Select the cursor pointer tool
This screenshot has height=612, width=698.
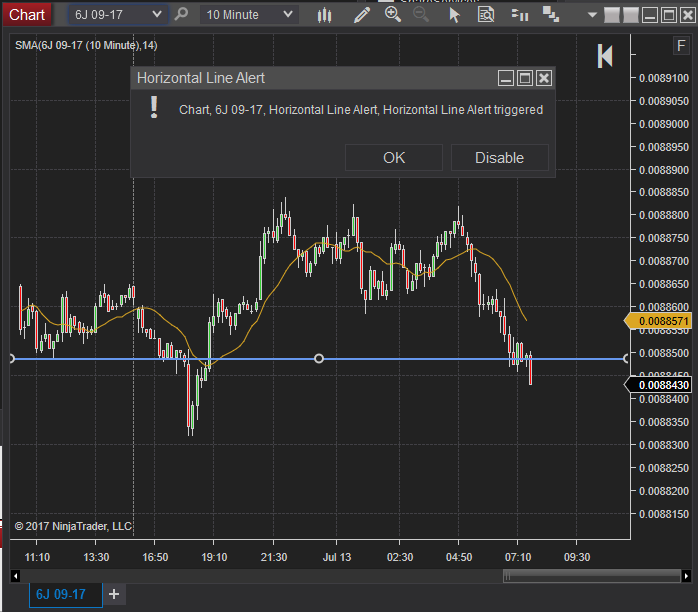(x=455, y=15)
